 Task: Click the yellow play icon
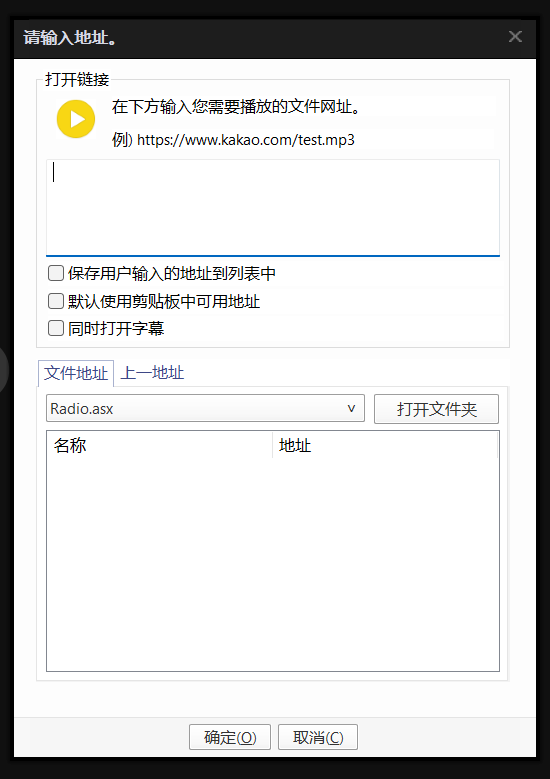point(76,119)
